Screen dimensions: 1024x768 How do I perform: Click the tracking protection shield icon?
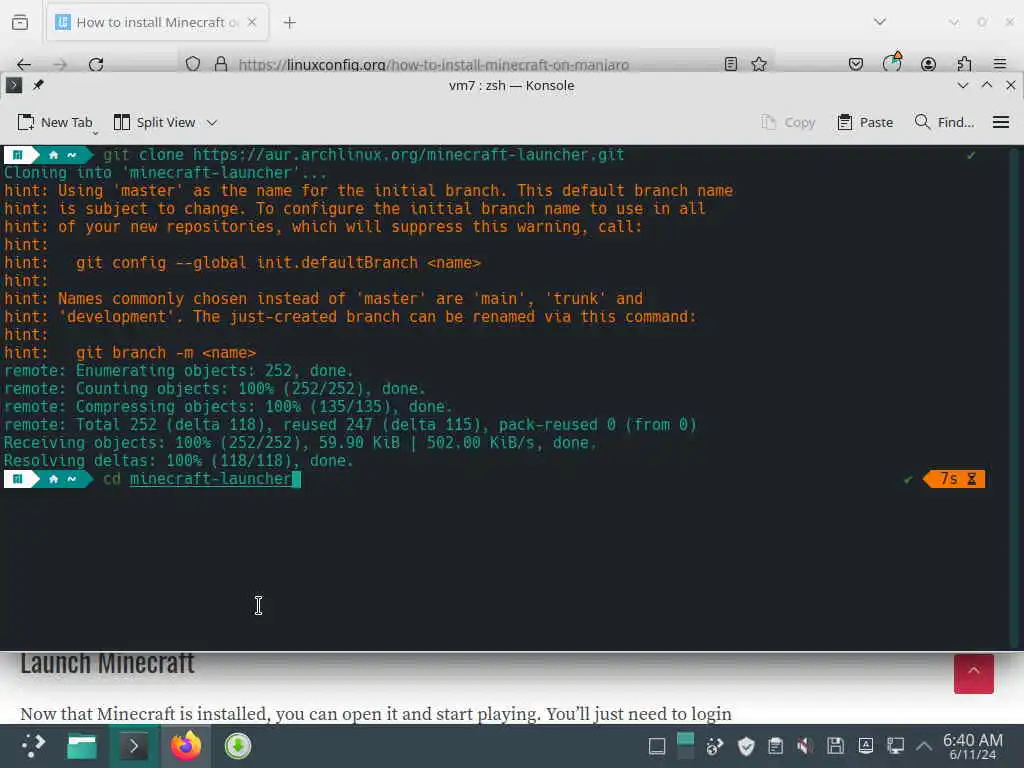(193, 64)
